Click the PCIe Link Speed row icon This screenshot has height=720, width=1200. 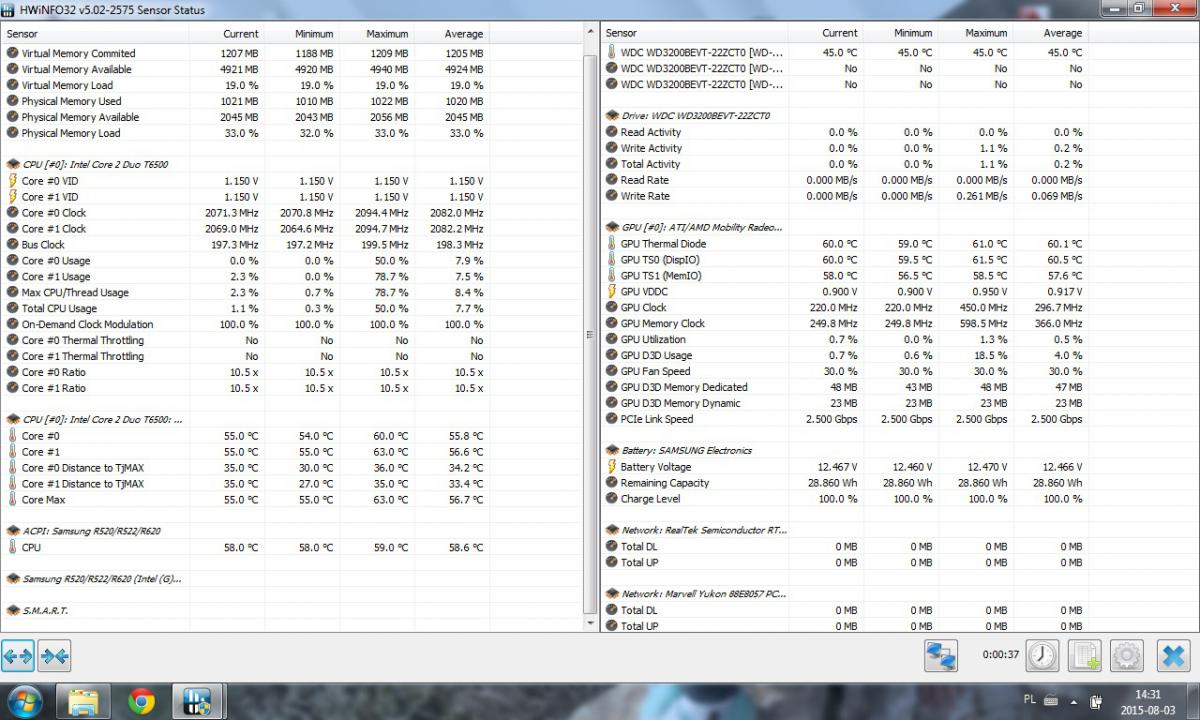pyautogui.click(x=612, y=419)
